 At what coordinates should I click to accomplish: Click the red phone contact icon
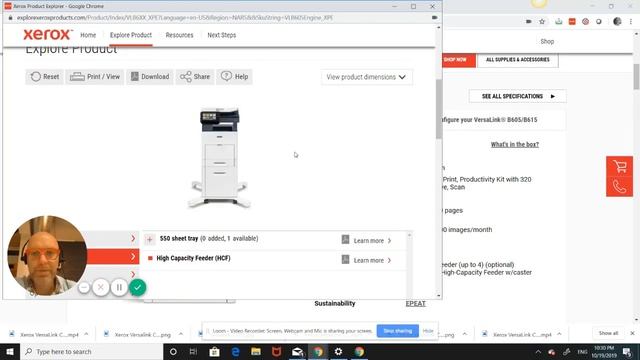[619, 187]
